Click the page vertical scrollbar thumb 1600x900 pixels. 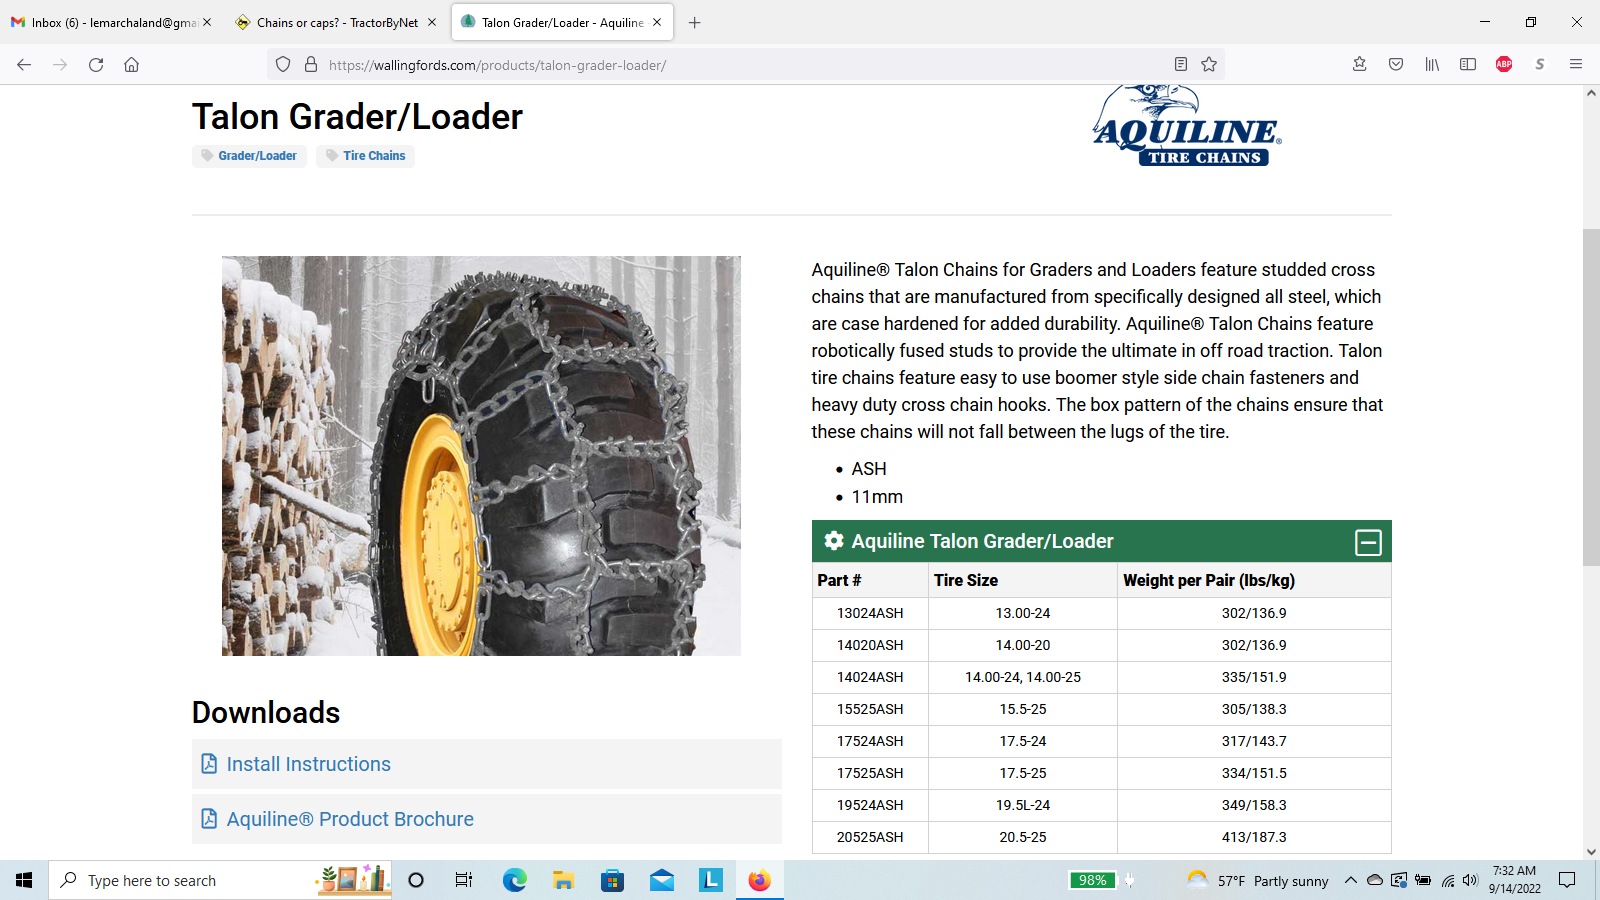(1591, 398)
